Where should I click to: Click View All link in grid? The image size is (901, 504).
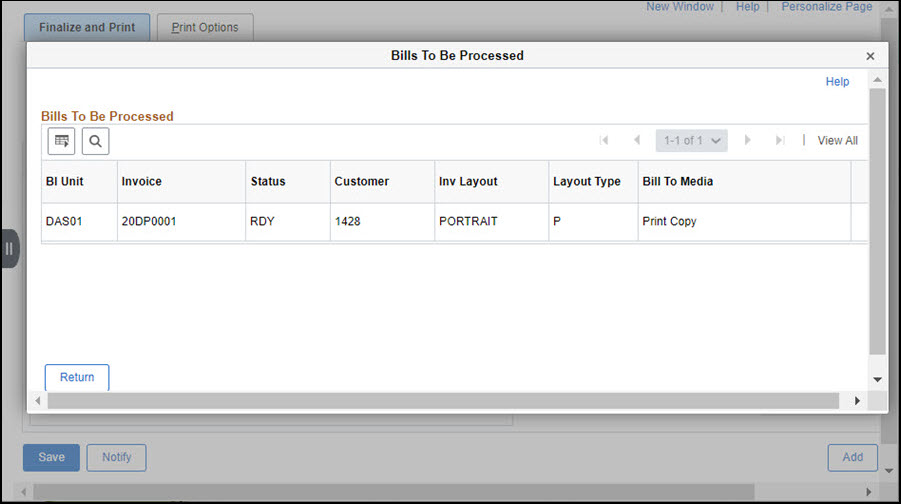coord(837,141)
